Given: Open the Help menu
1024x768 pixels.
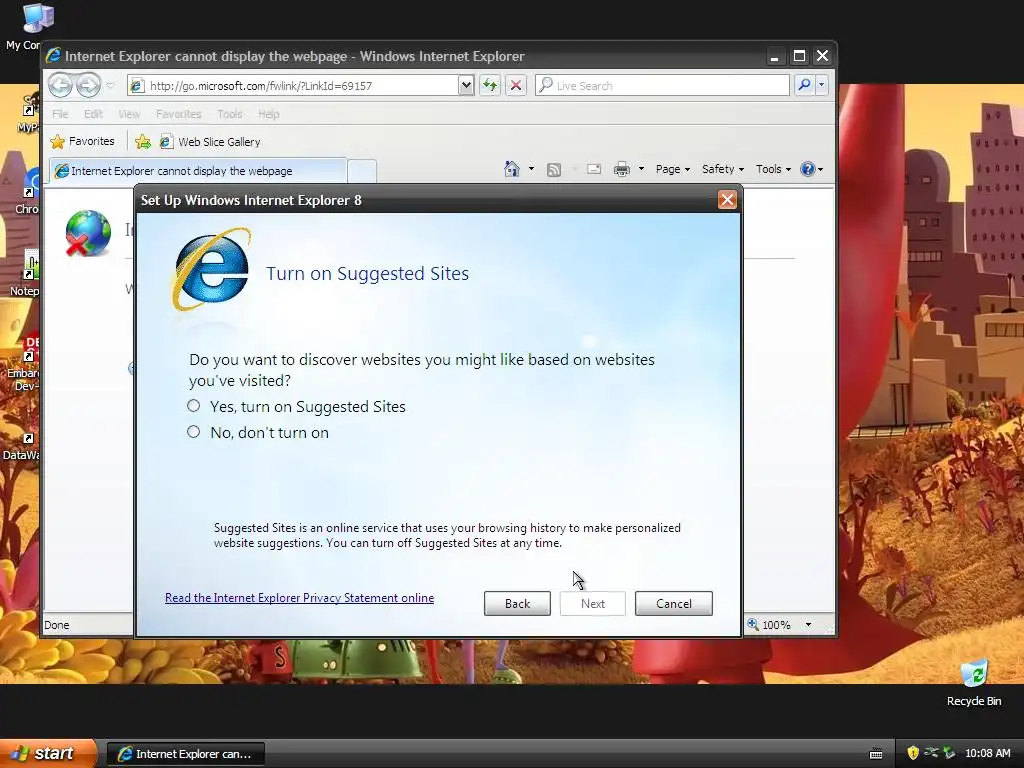Looking at the screenshot, I should point(268,114).
